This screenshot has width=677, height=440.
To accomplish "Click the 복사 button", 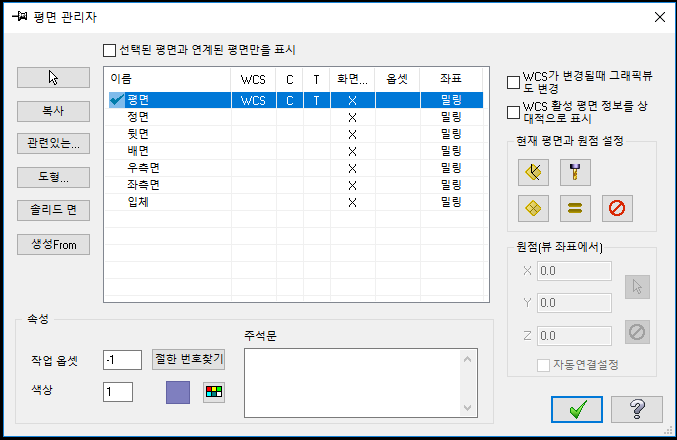I will click(x=54, y=111).
